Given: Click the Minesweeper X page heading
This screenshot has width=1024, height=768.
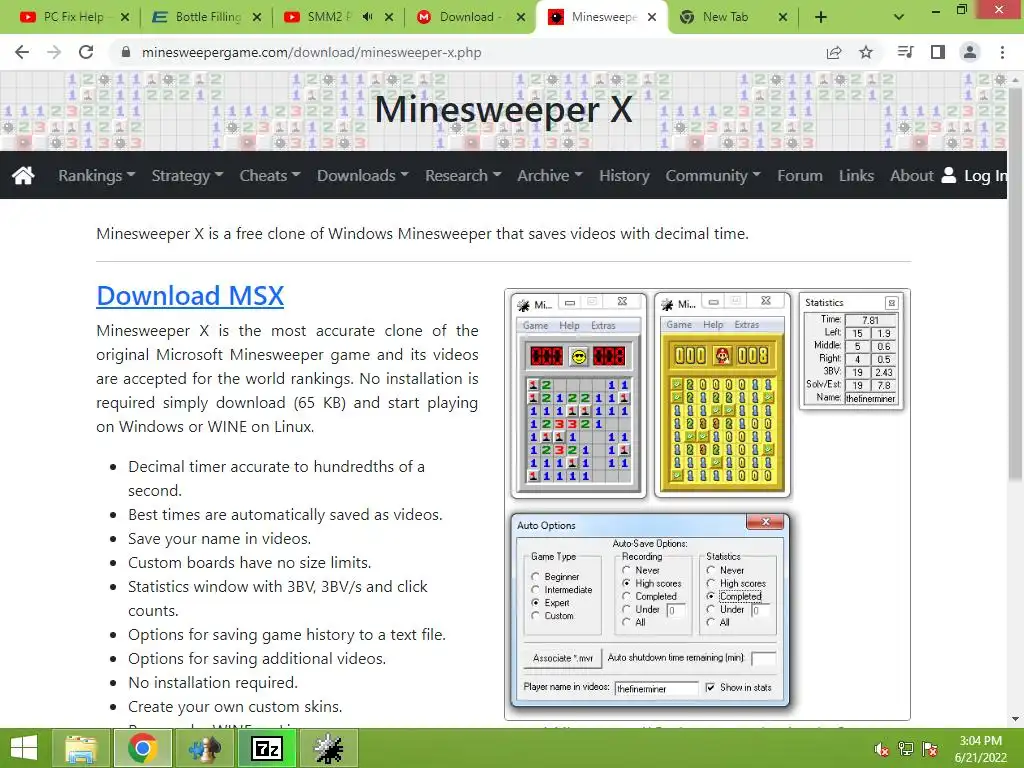Looking at the screenshot, I should (x=504, y=109).
